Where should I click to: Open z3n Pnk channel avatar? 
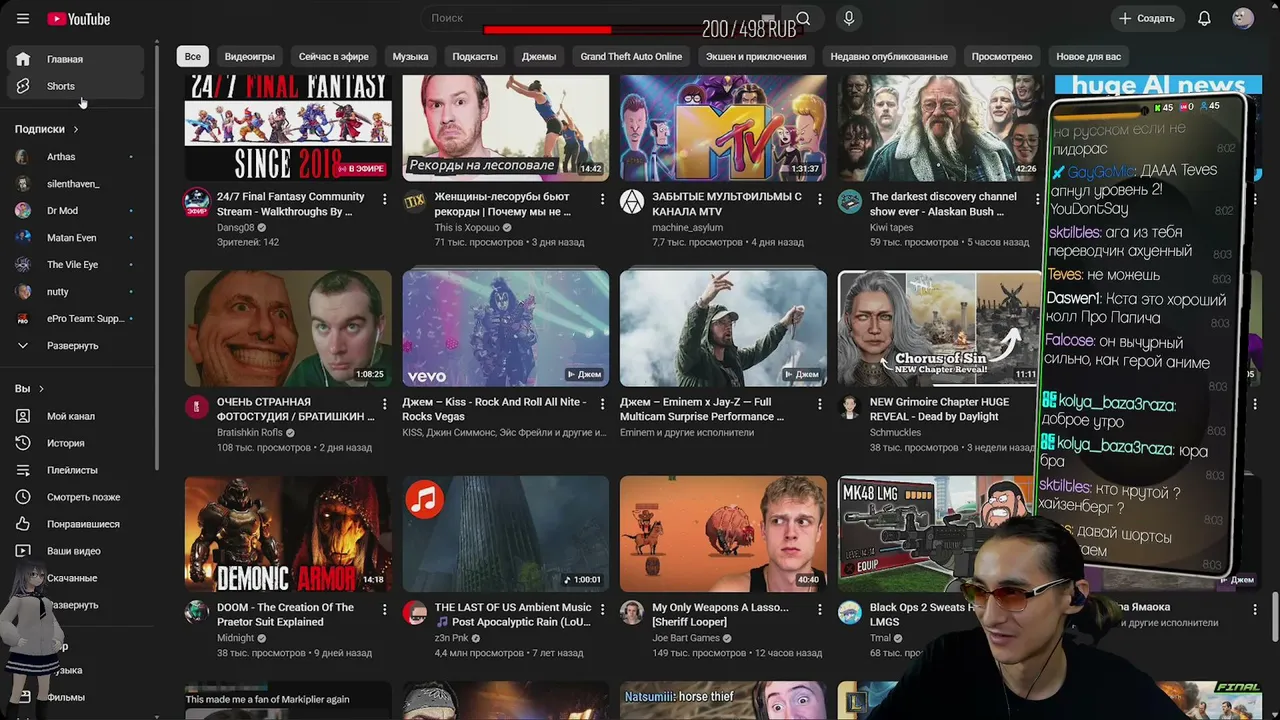(414, 612)
